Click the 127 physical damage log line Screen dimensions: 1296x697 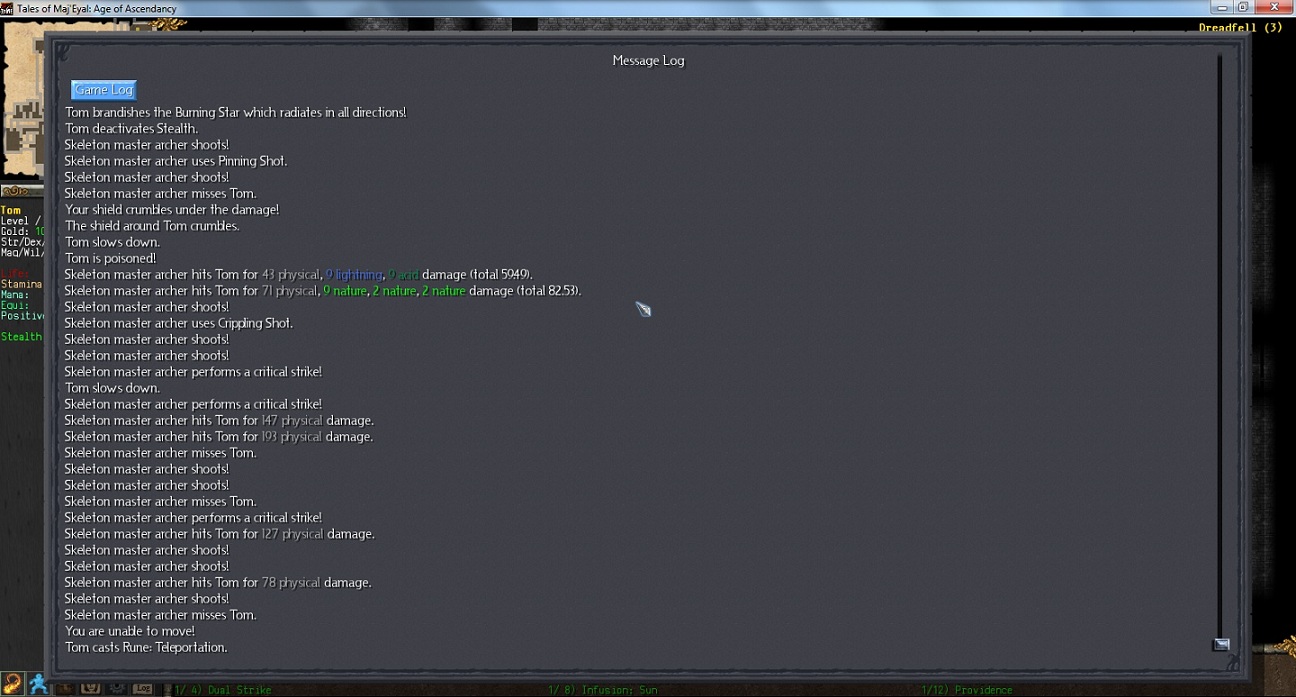(220, 534)
